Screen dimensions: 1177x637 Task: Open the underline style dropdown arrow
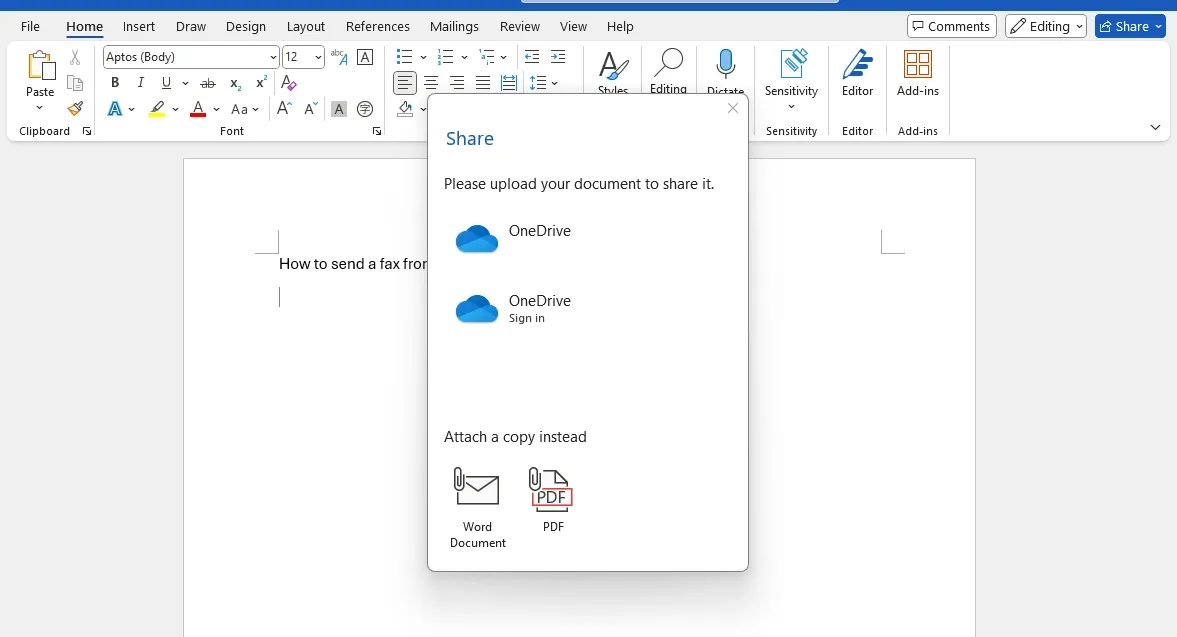click(x=185, y=83)
